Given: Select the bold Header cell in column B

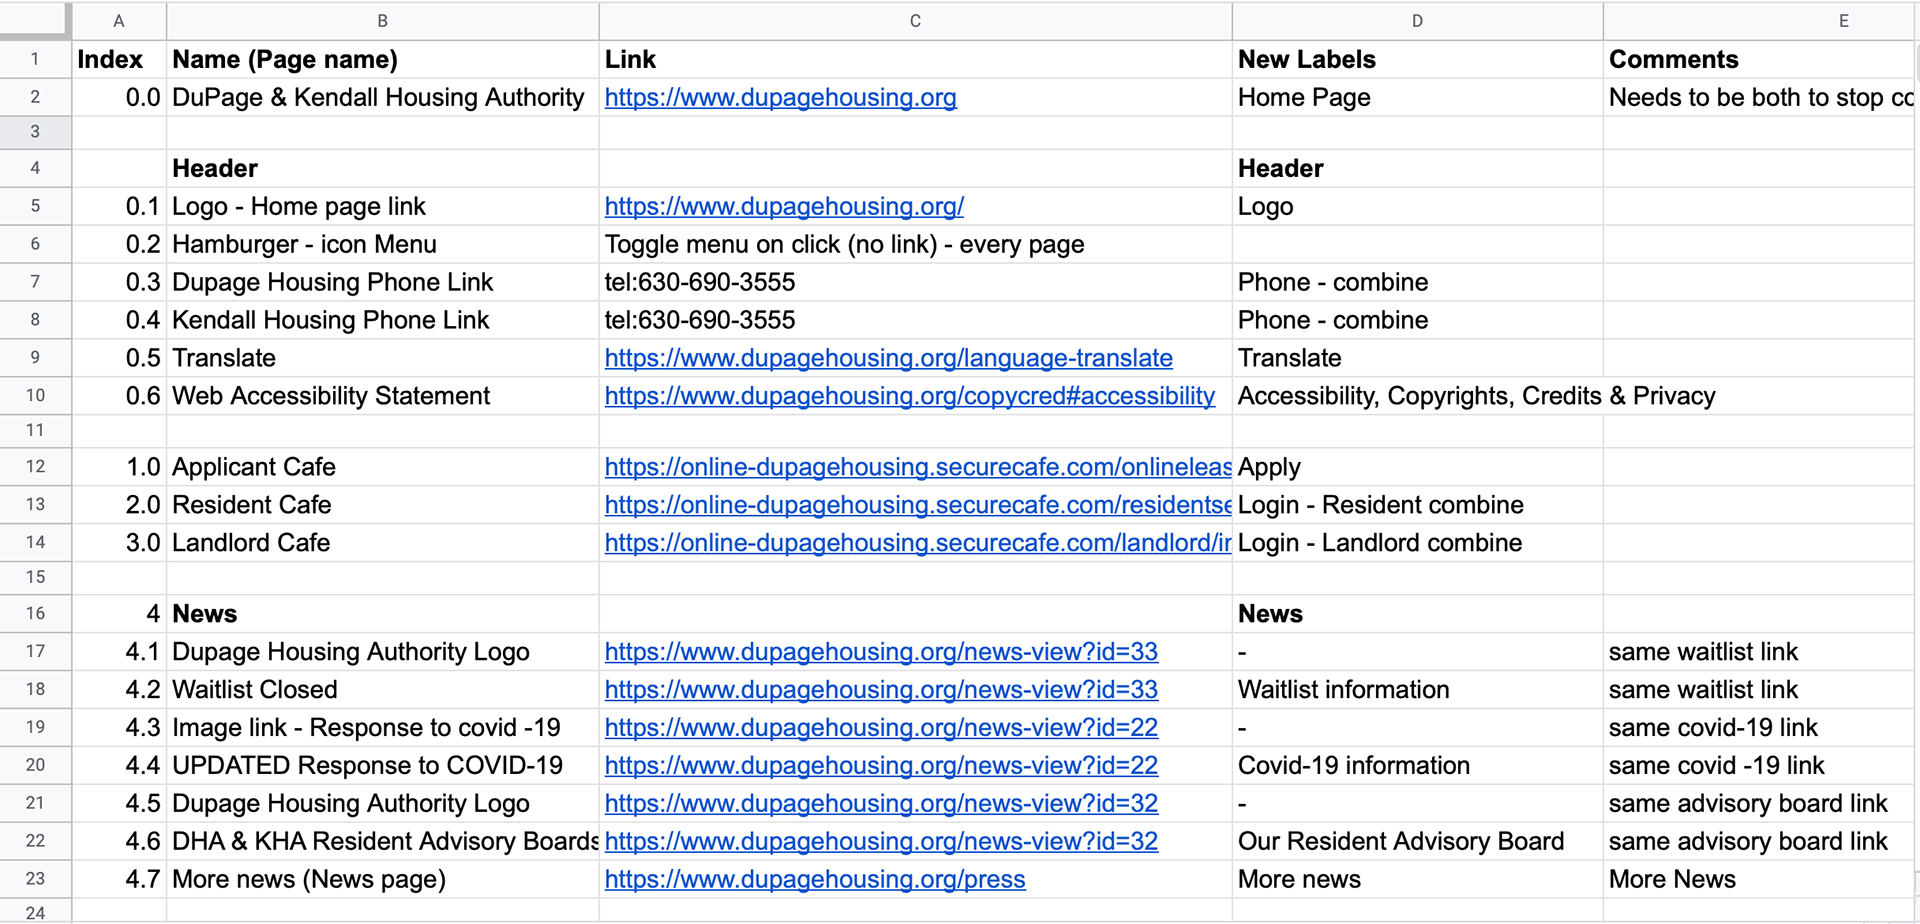Looking at the screenshot, I should tap(383, 169).
